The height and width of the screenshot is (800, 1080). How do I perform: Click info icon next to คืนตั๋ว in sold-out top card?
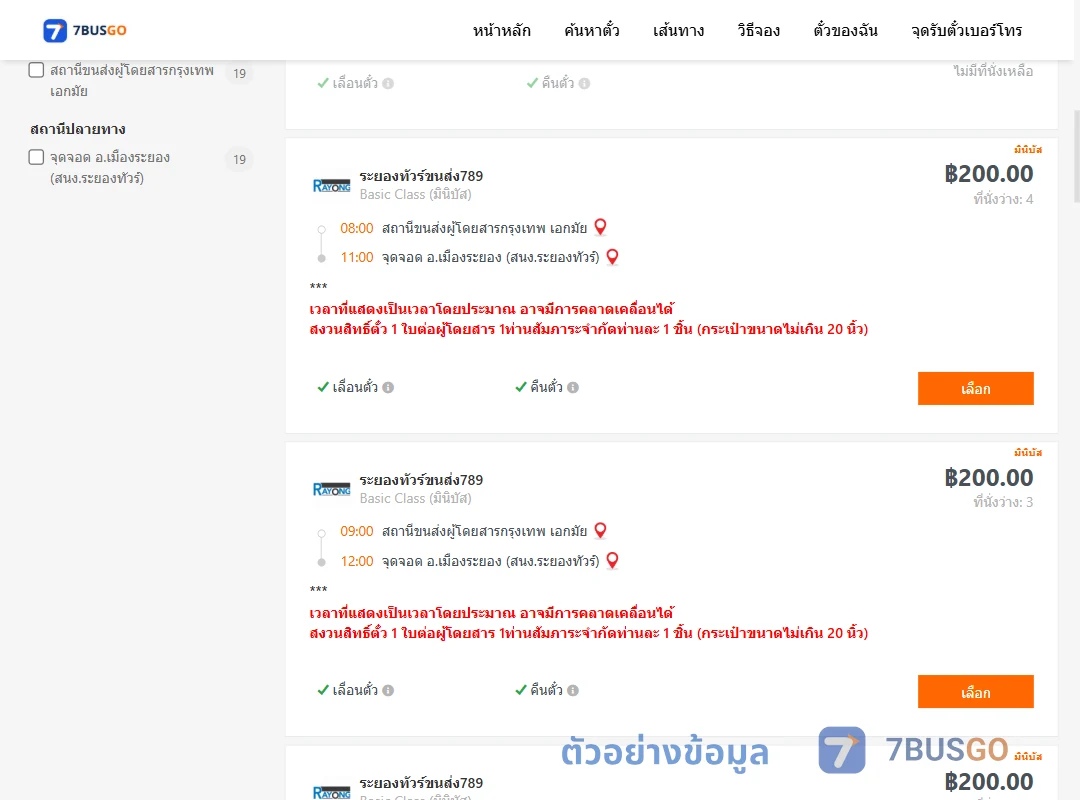(x=585, y=83)
